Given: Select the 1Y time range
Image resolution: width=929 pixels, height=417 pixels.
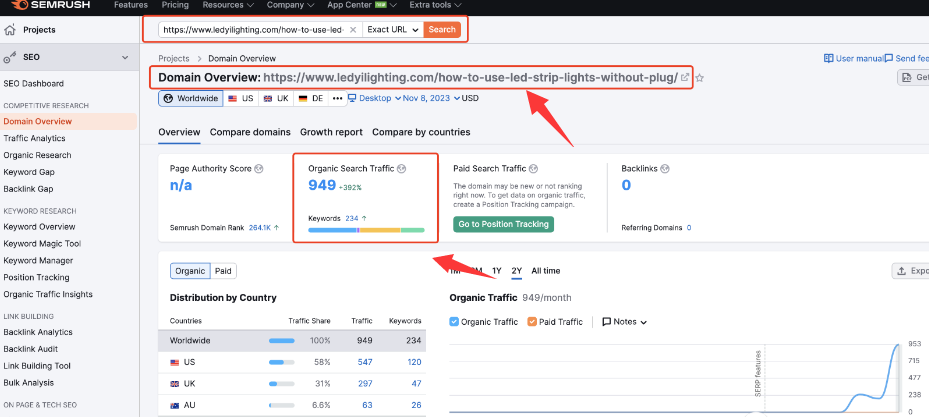Looking at the screenshot, I should point(496,271).
